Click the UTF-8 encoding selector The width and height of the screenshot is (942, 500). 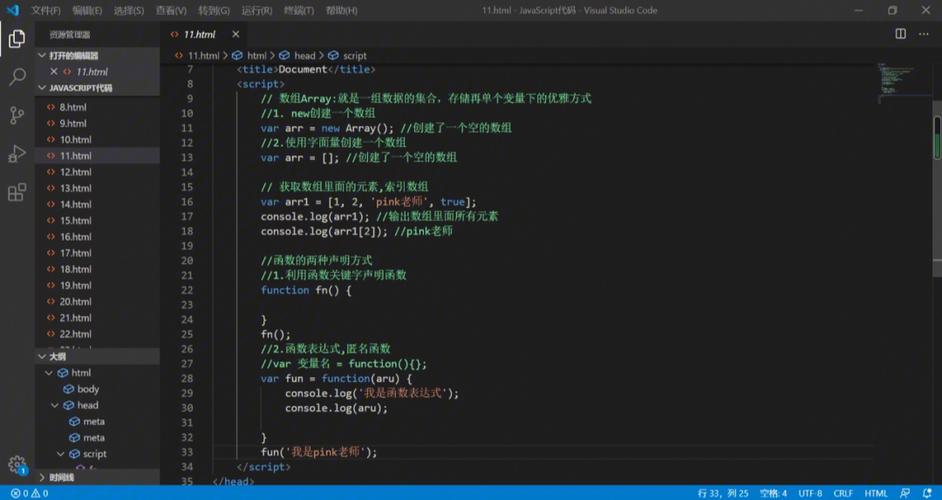[x=810, y=493]
